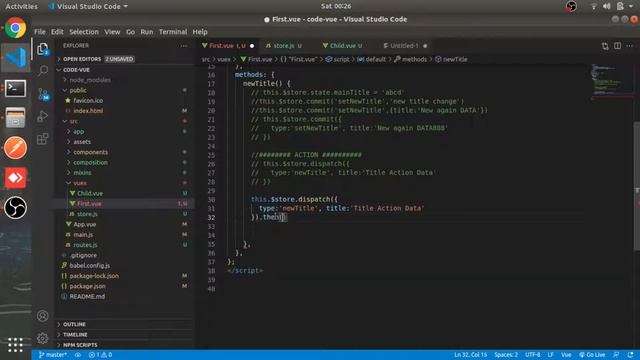The image size is (640, 360).
Task: Open the View menu
Action: coord(112,32)
